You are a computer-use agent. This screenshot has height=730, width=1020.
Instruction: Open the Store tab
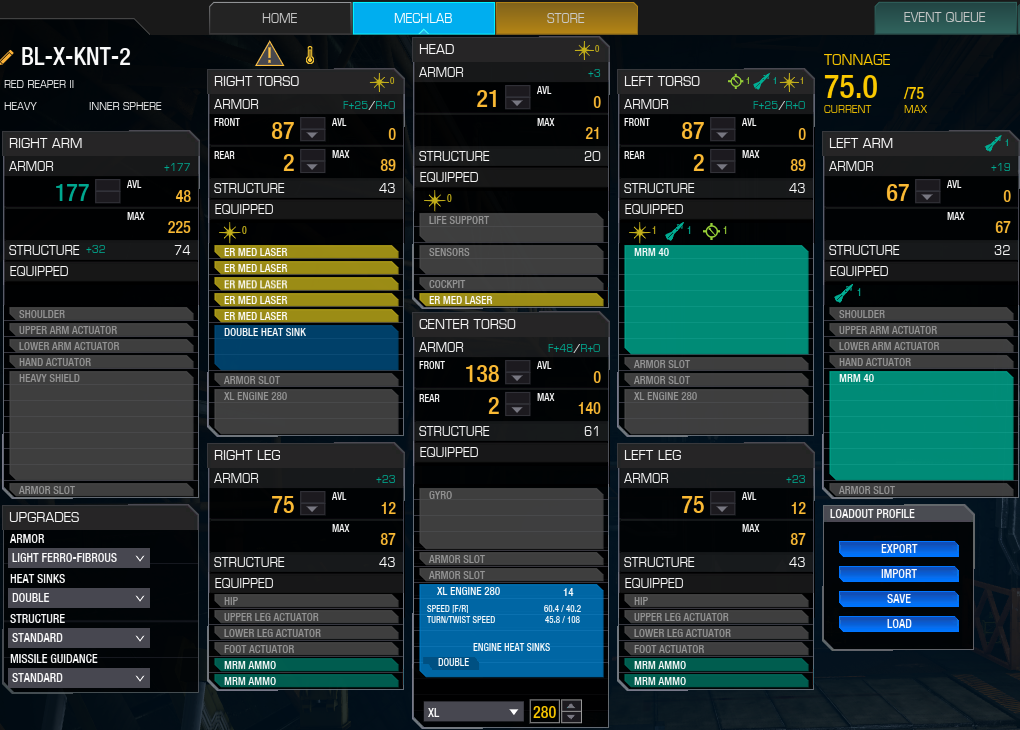(x=566, y=18)
